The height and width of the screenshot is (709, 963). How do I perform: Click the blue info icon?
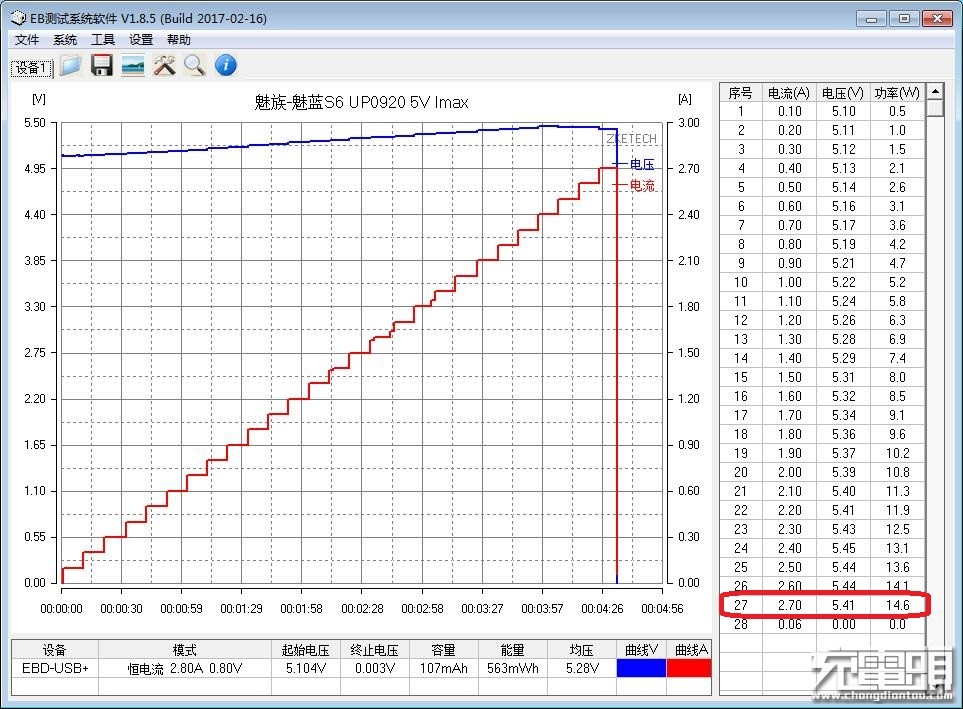(x=226, y=66)
